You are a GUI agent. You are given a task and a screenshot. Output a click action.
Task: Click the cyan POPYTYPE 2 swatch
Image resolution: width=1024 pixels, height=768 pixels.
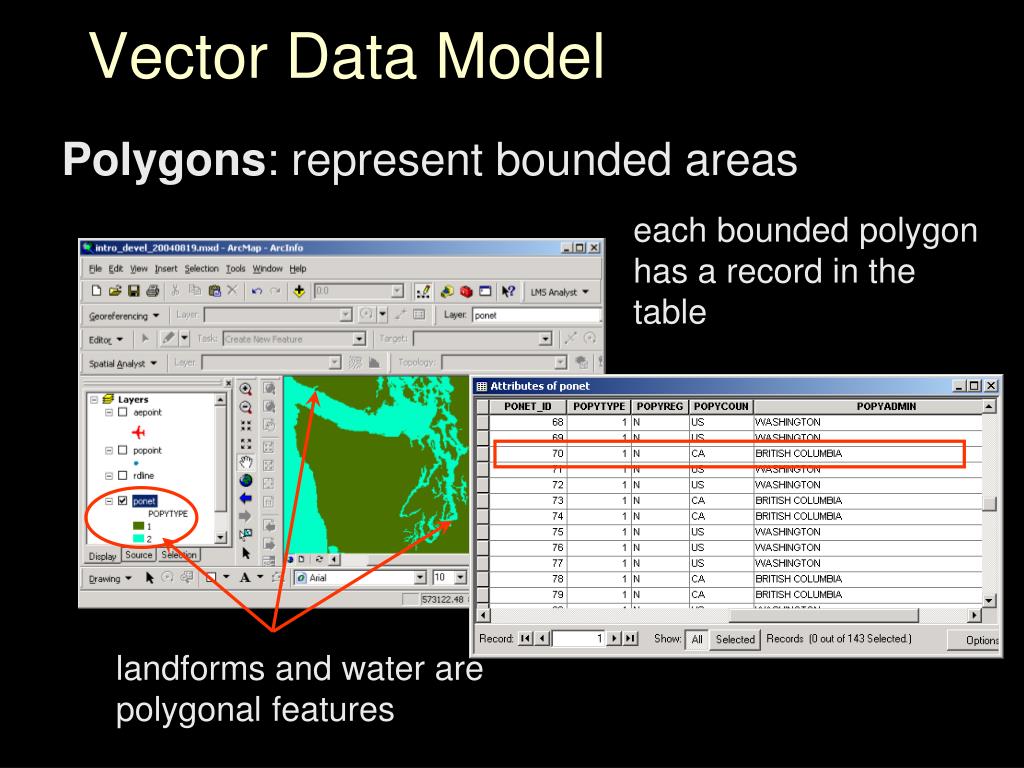[x=138, y=539]
